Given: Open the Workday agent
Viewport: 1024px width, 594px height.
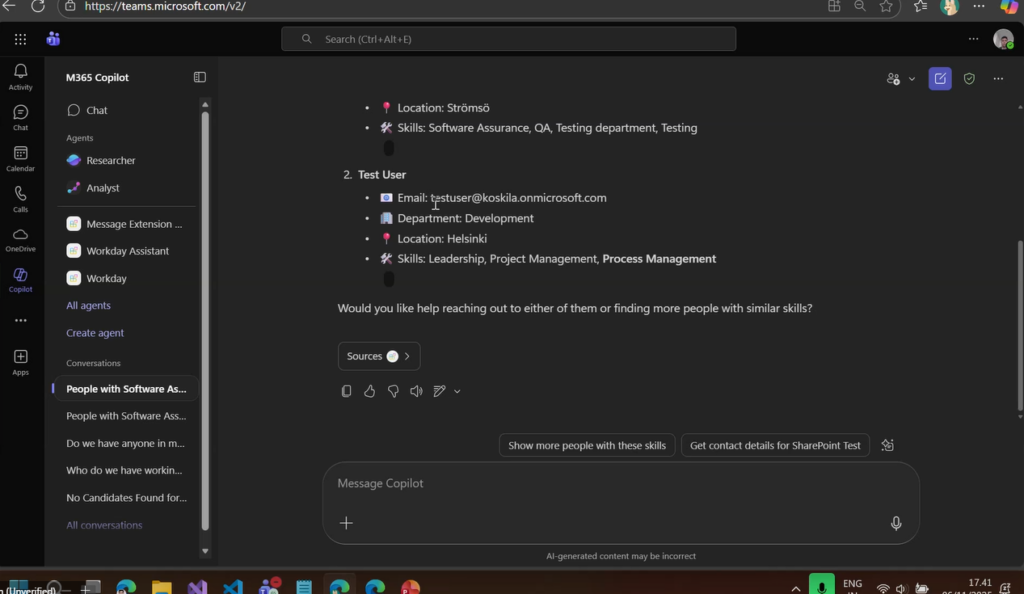Looking at the screenshot, I should (127, 278).
